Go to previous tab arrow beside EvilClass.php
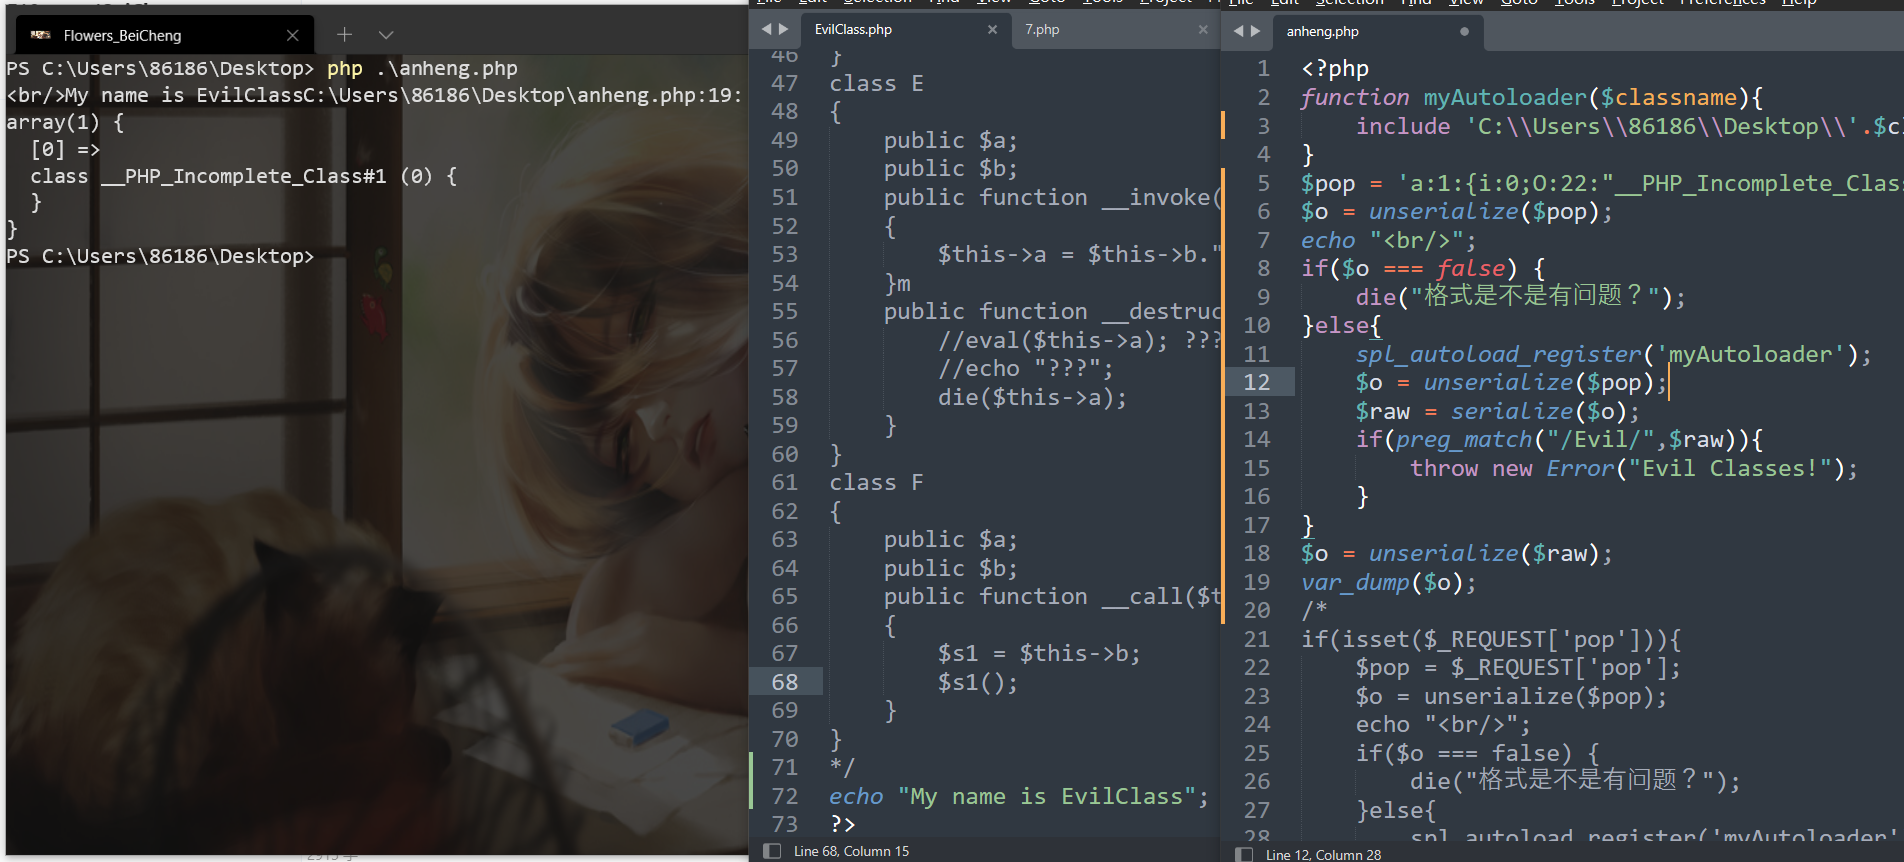This screenshot has height=862, width=1904. (767, 30)
